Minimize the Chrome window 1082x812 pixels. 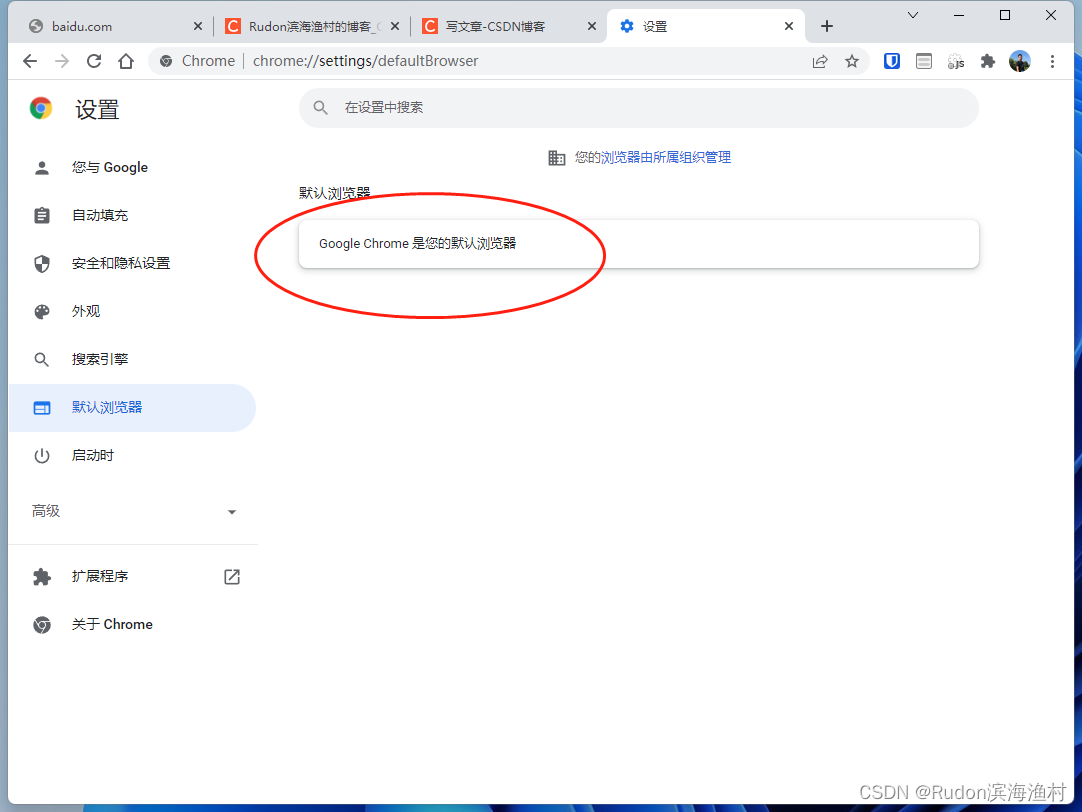(x=958, y=15)
